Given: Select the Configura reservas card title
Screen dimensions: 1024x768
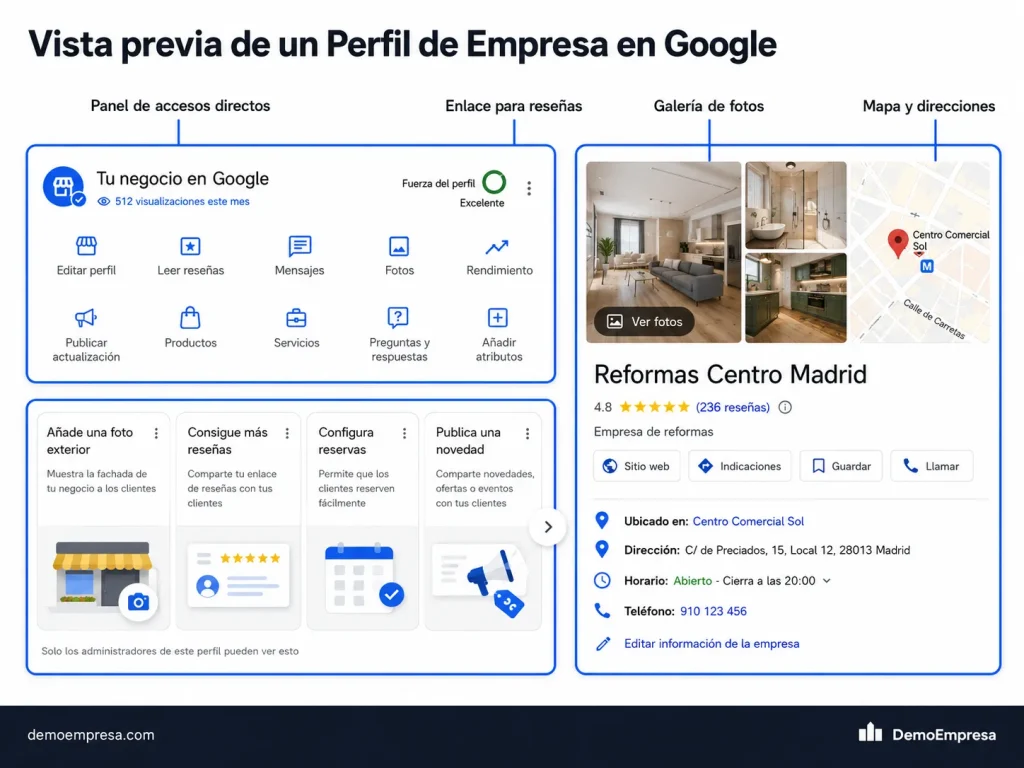Looking at the screenshot, I should coord(346,441).
